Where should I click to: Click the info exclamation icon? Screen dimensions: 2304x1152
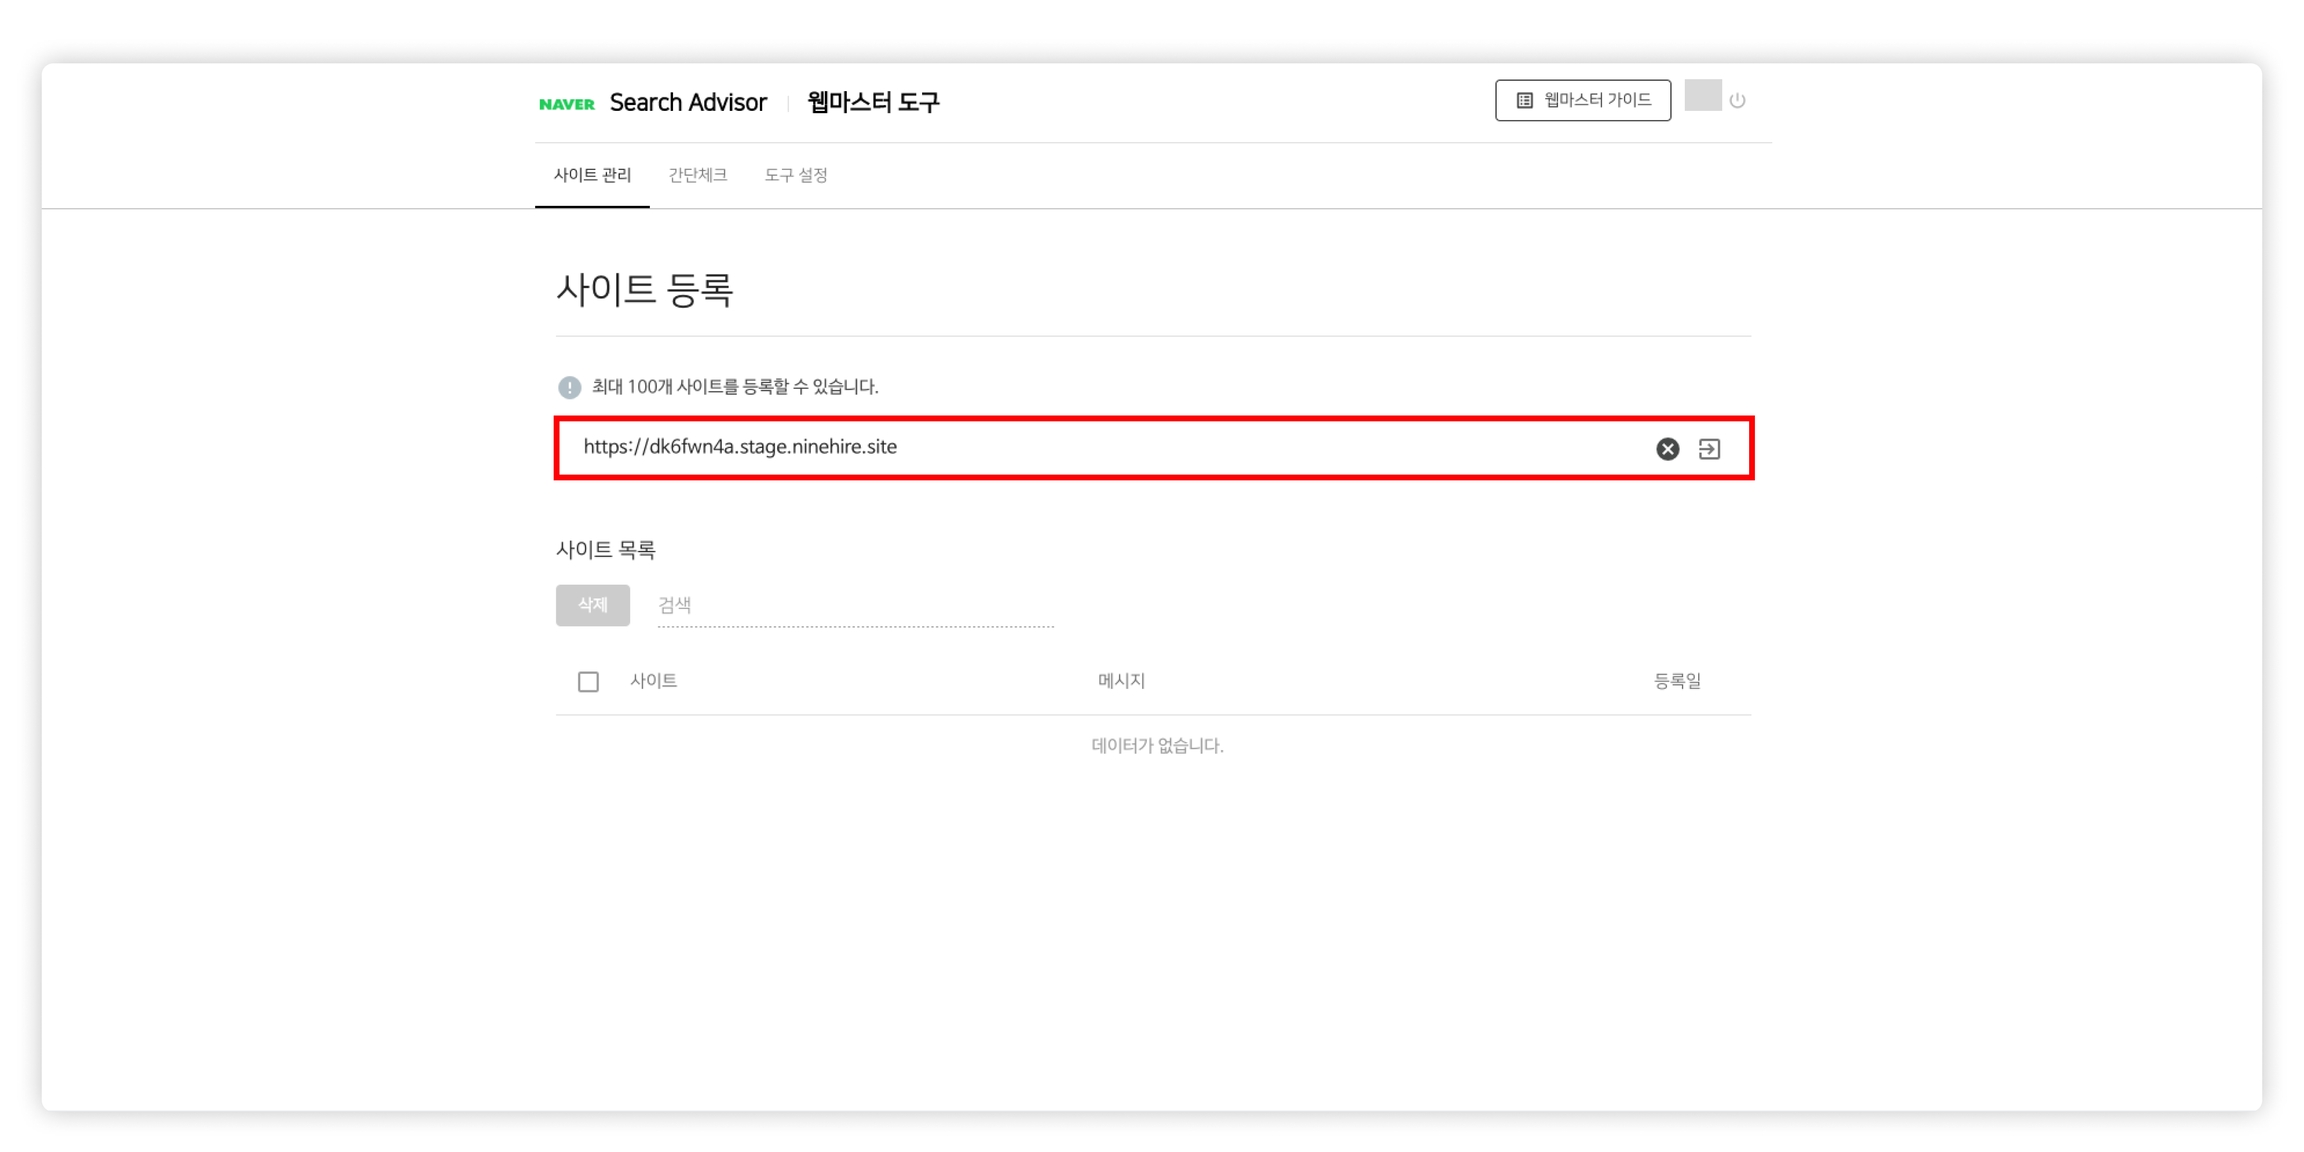pyautogui.click(x=569, y=387)
